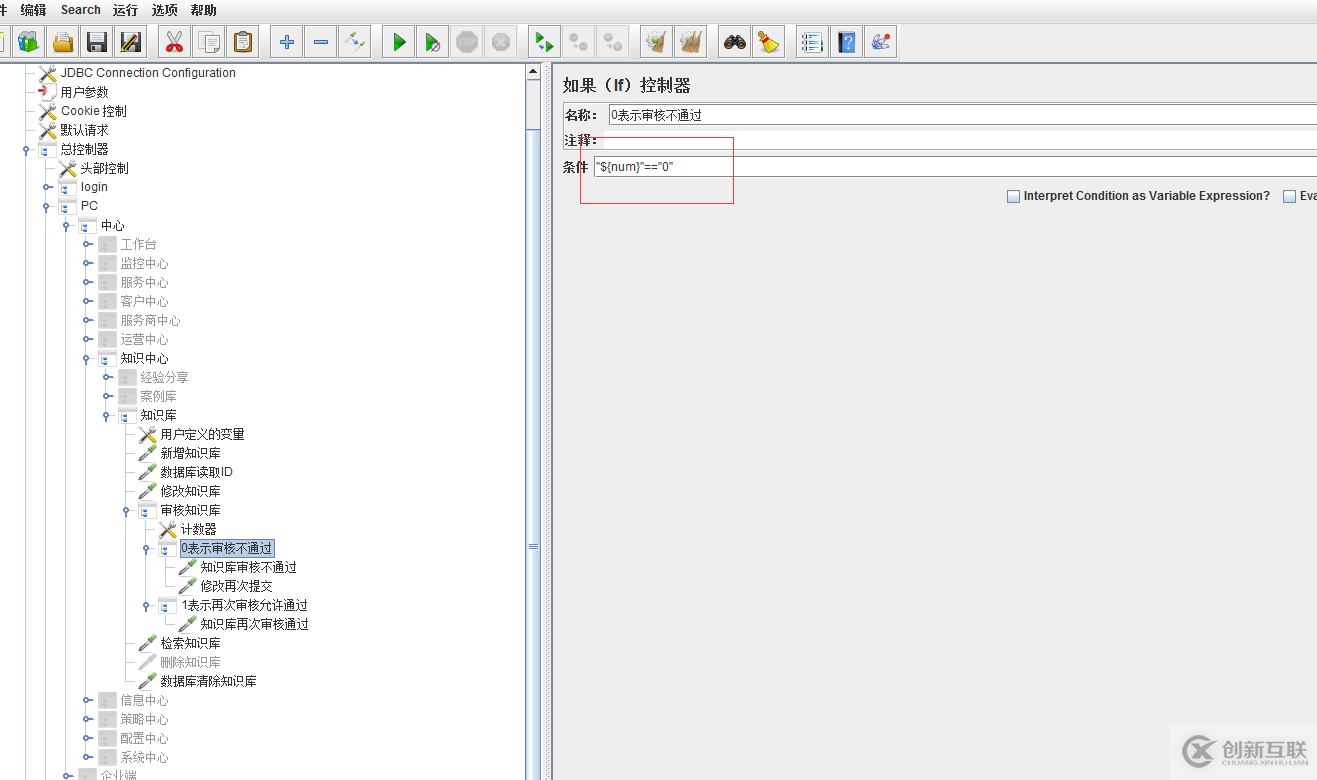The width and height of the screenshot is (1317, 780).
Task: Cut the selected element with scissors icon
Action: (x=174, y=42)
